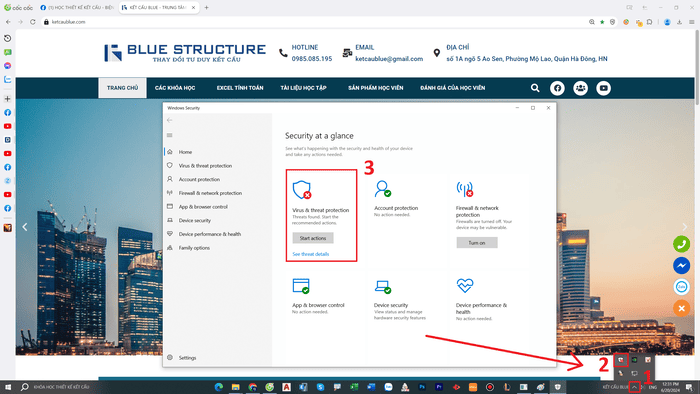Click the Windows Security back arrow
This screenshot has height=394, width=700.
pos(170,120)
